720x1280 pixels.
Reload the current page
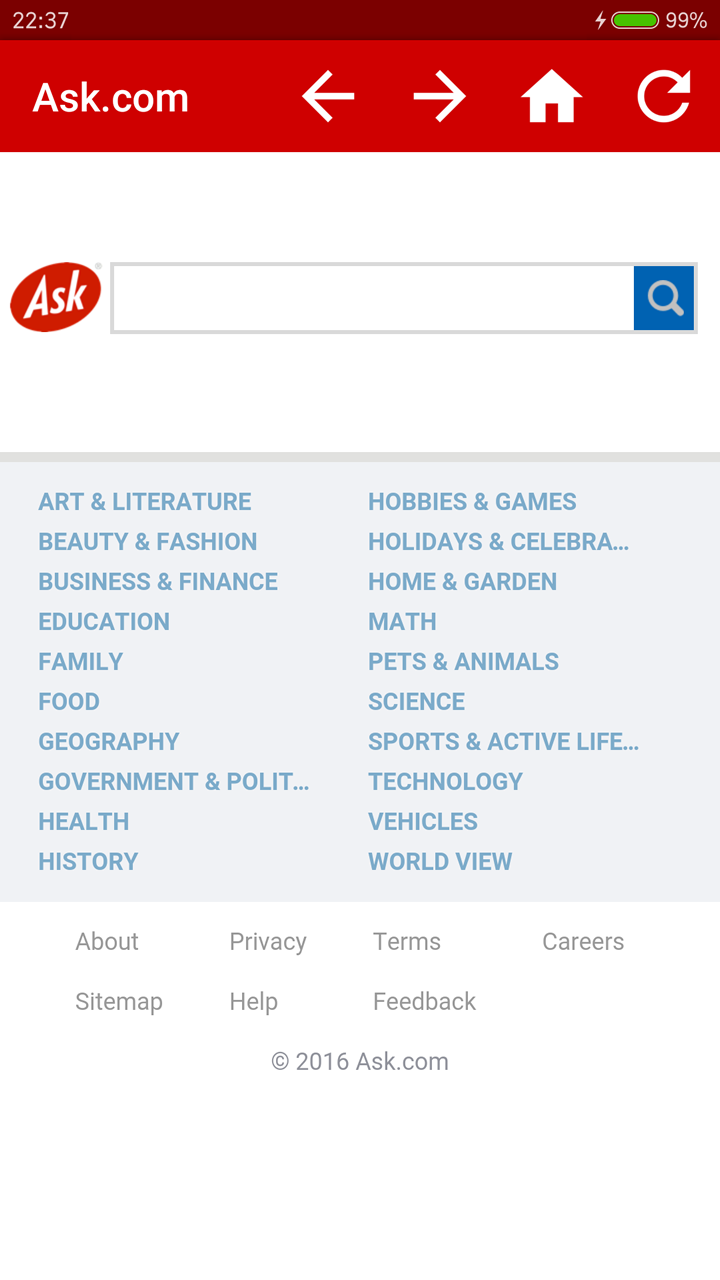(663, 96)
